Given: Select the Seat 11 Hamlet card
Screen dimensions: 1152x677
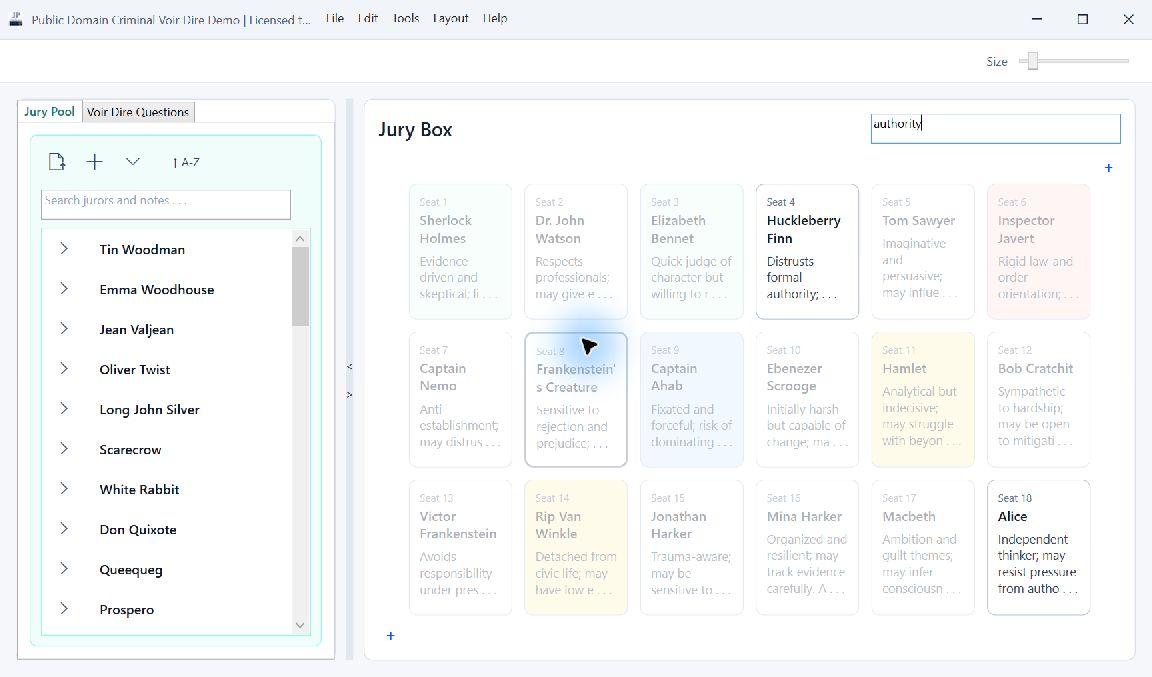Looking at the screenshot, I should 923,400.
